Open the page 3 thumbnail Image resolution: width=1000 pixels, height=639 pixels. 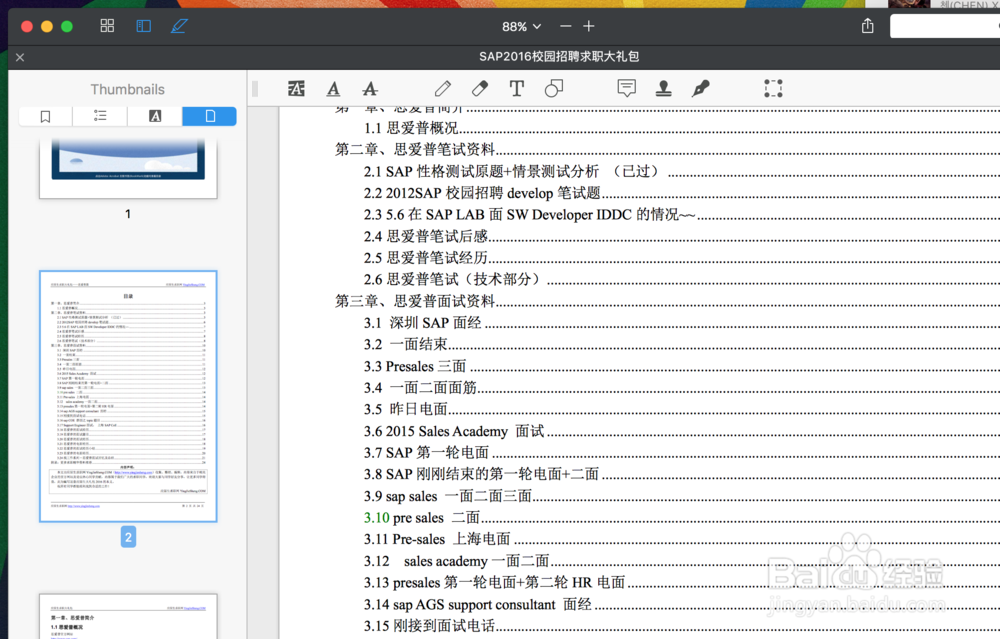point(128,616)
